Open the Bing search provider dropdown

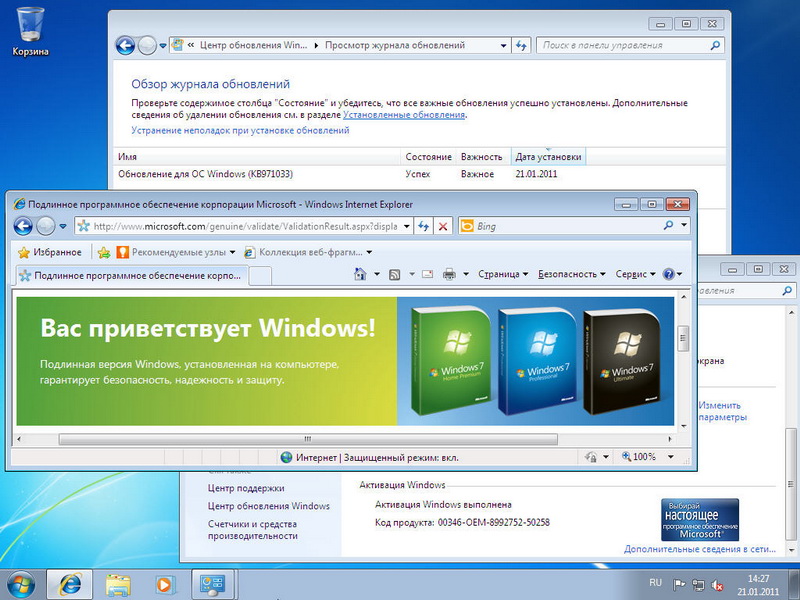684,225
